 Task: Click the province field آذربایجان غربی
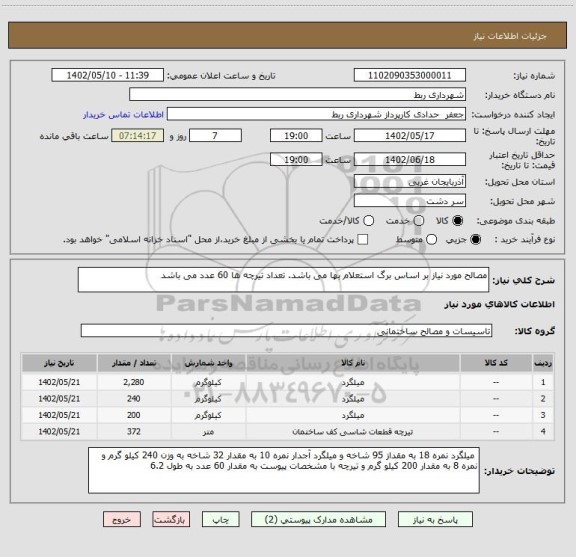(410, 181)
